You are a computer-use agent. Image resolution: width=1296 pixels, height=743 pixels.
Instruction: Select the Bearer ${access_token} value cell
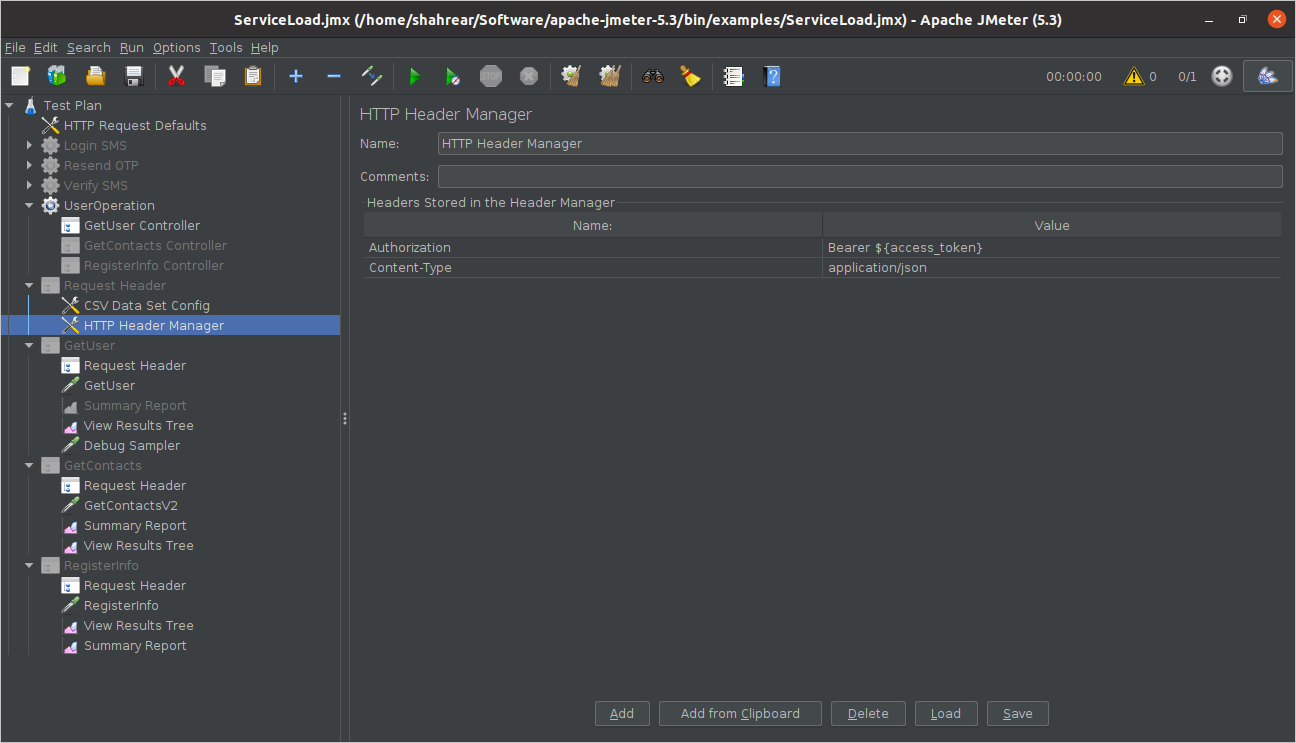pyautogui.click(x=1052, y=247)
